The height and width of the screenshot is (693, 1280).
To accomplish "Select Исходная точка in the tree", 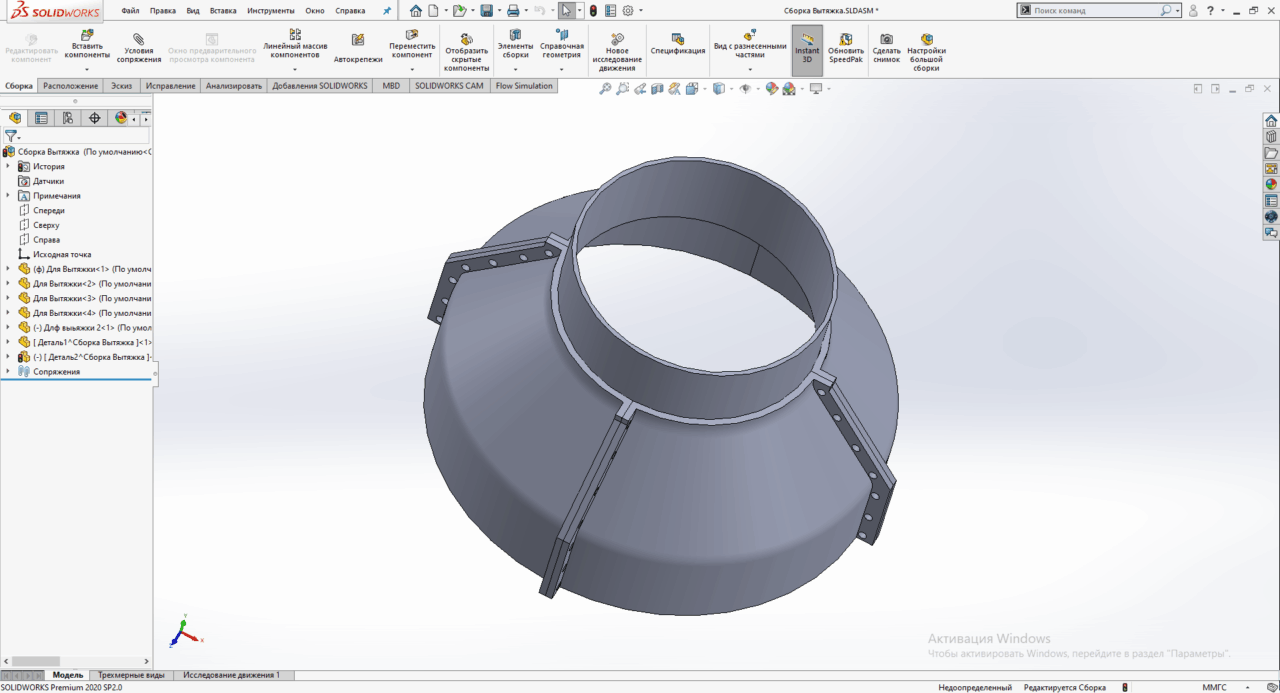I will [x=62, y=254].
